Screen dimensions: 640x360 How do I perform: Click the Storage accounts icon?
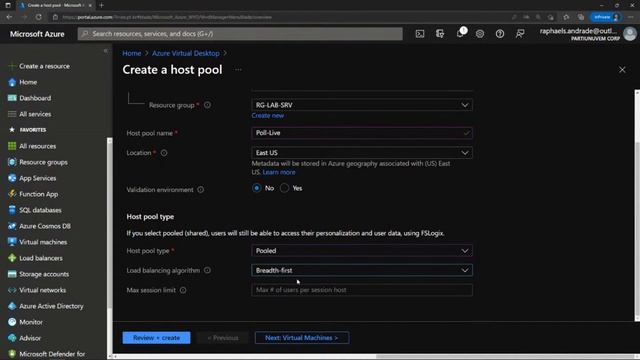click(x=12, y=274)
